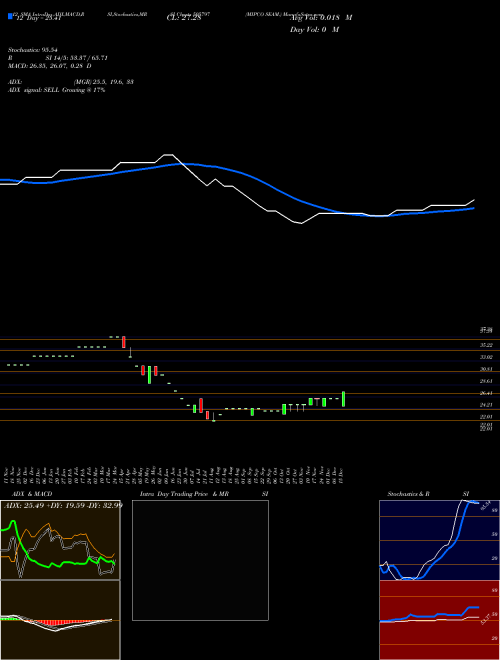Open the MACD histogram chart panel
This screenshot has width=500, height=660.
point(60,620)
